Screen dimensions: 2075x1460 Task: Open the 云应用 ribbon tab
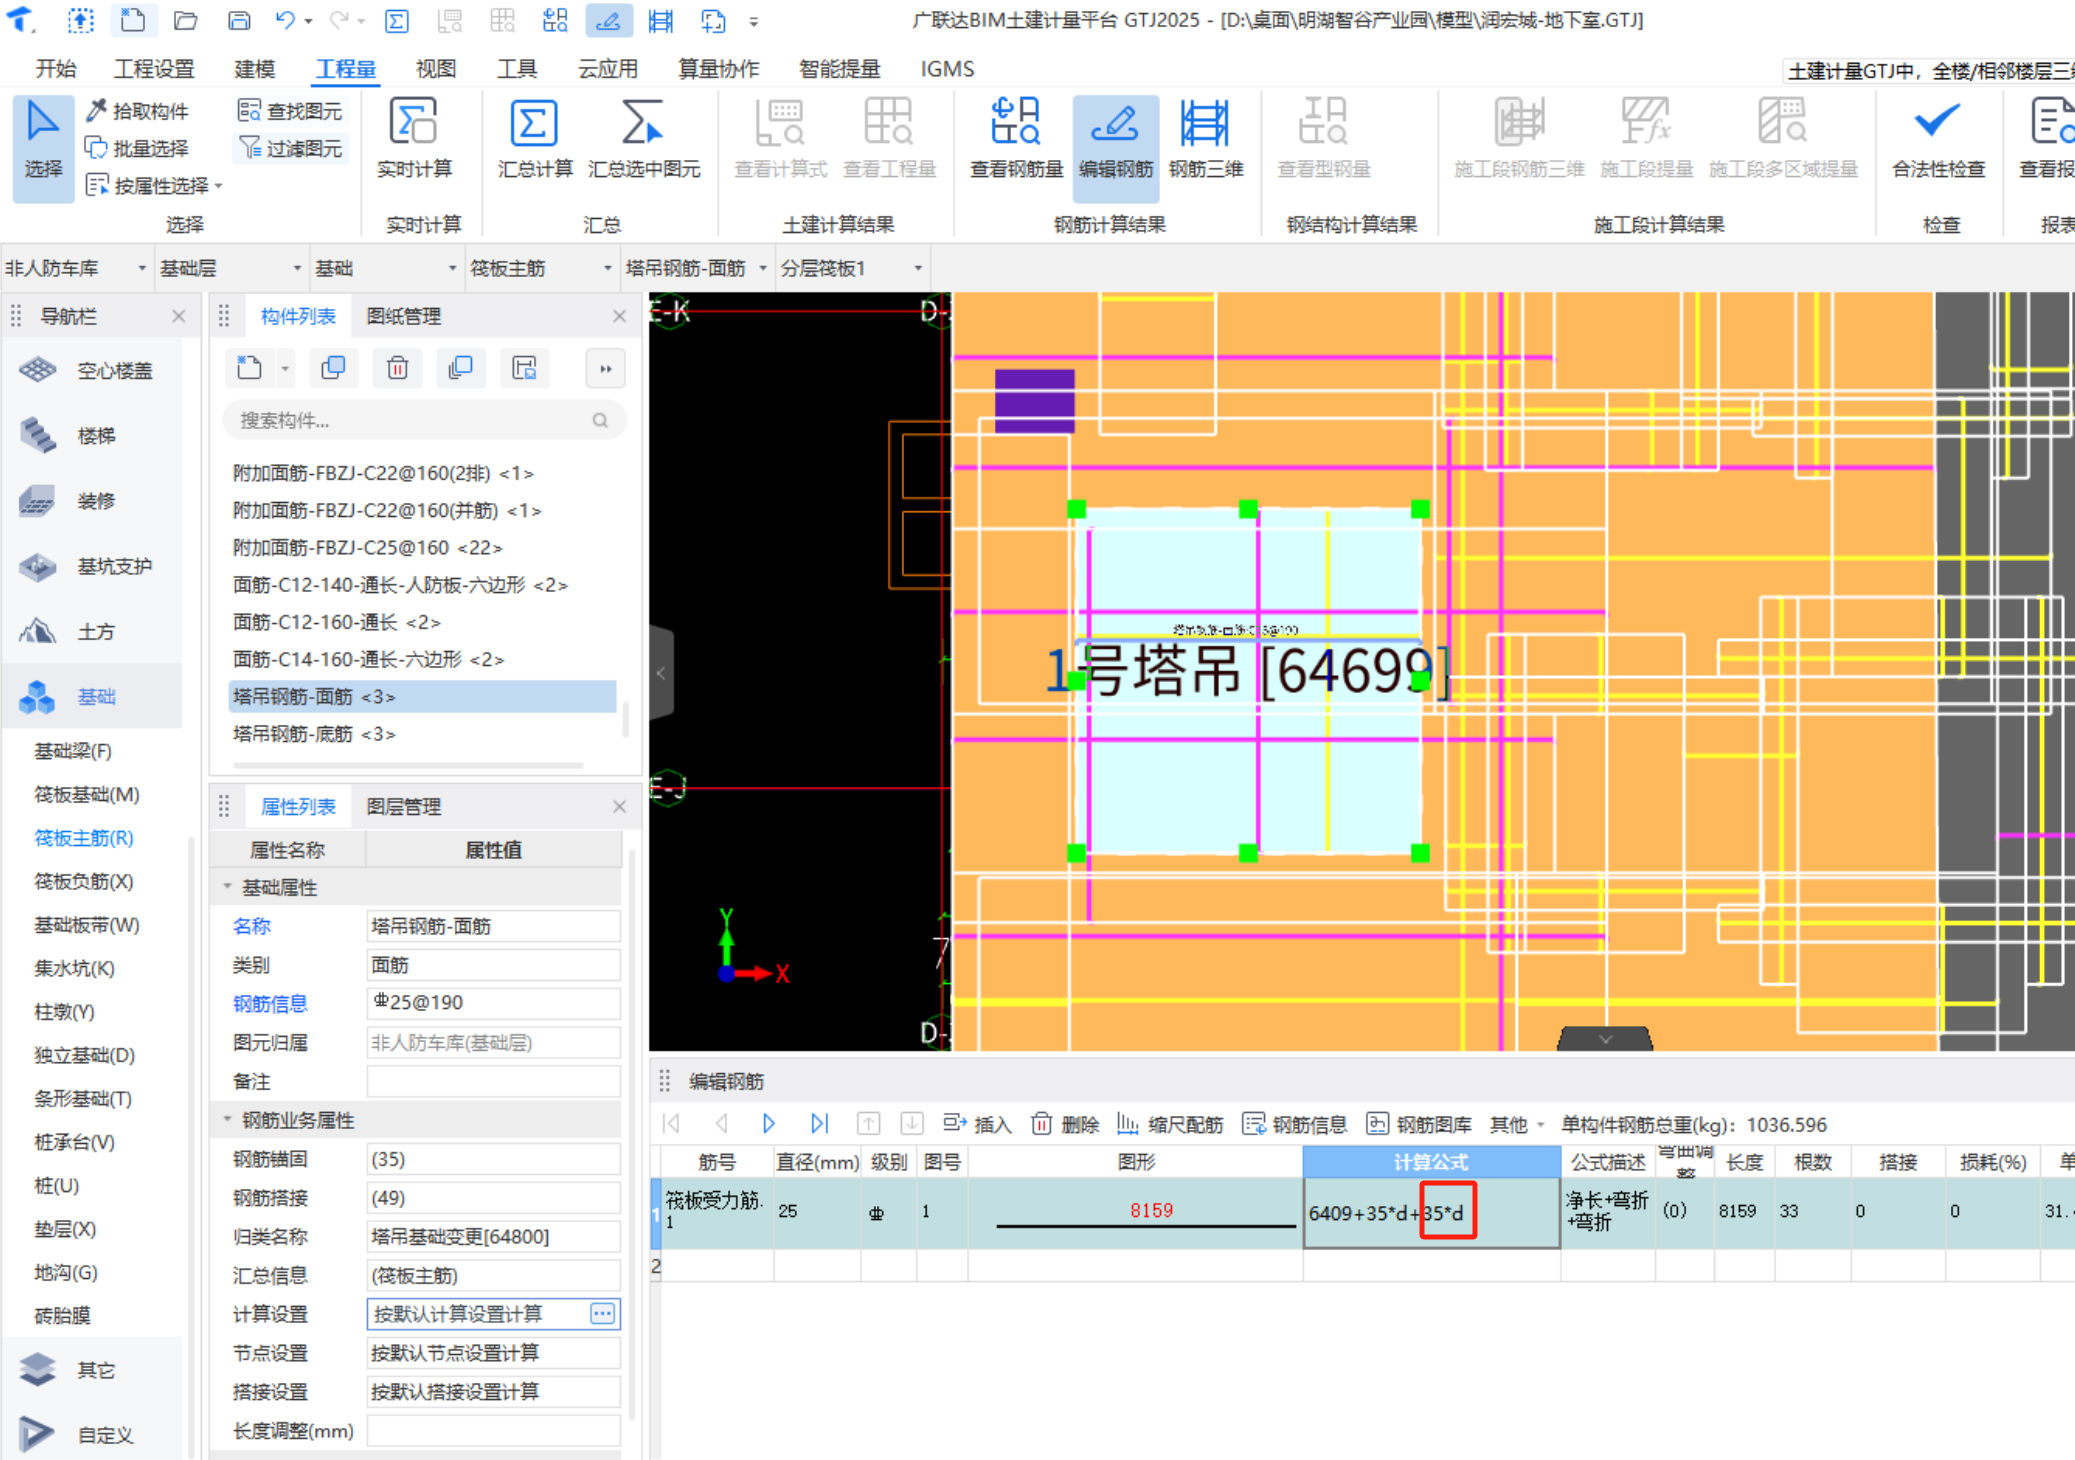coord(607,68)
